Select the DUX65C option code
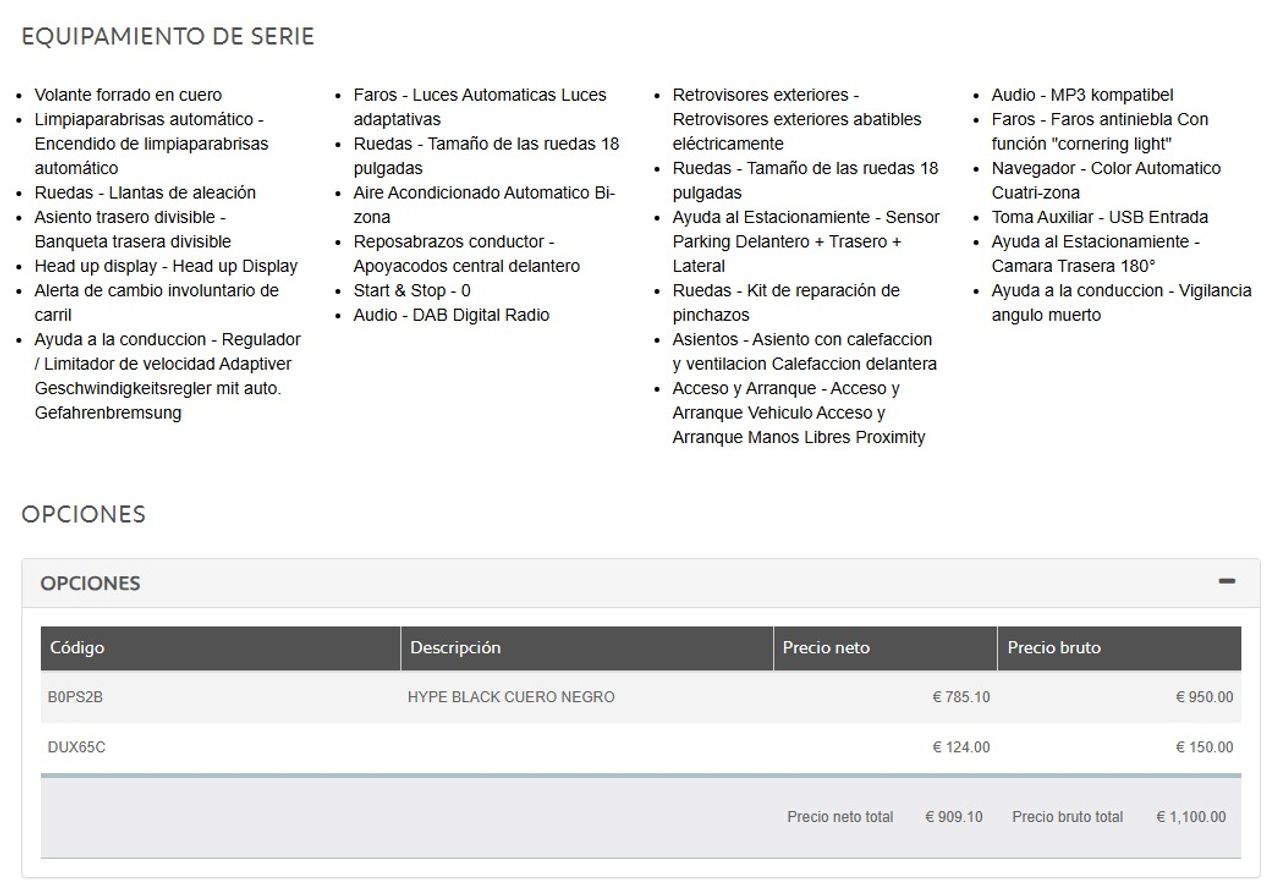1280x896 pixels. point(77,747)
